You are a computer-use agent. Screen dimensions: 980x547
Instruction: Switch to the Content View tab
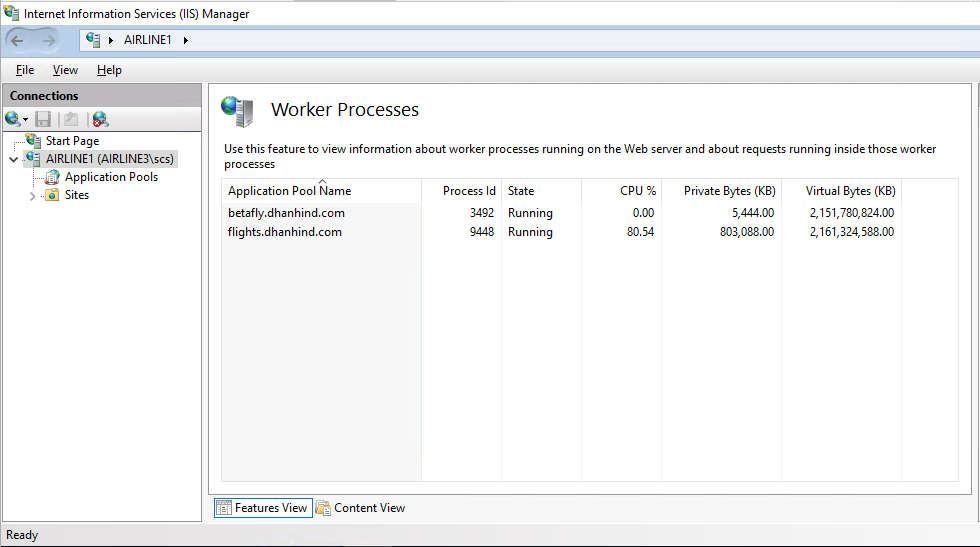pos(361,508)
